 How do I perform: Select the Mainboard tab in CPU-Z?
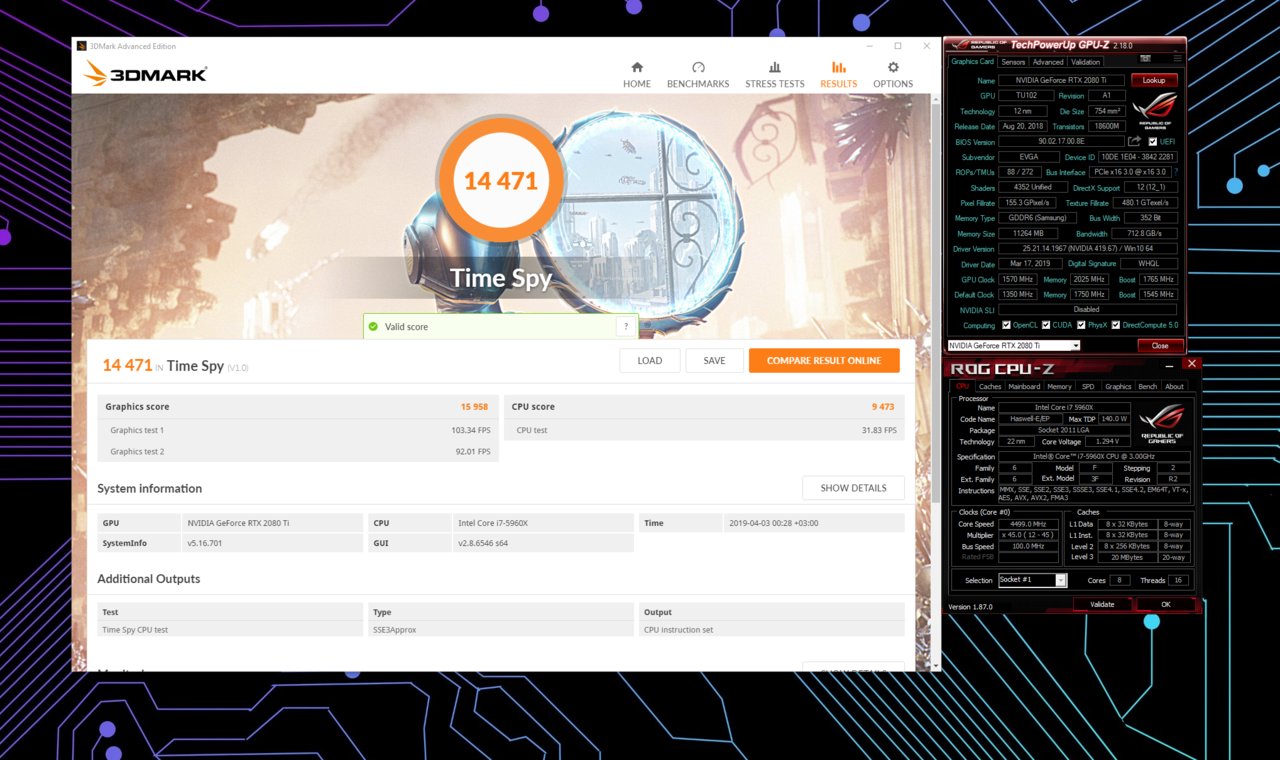point(1024,386)
